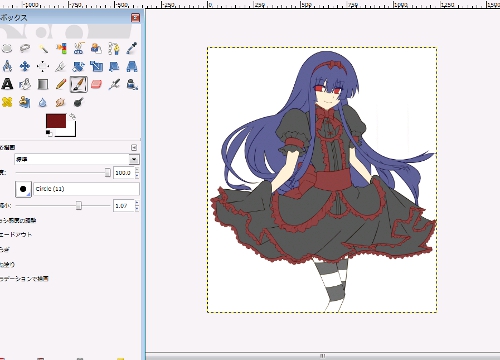500x360 pixels.
Task: Expand the ブラシ感度の調整 brush dynamics section
Action: click(18, 220)
